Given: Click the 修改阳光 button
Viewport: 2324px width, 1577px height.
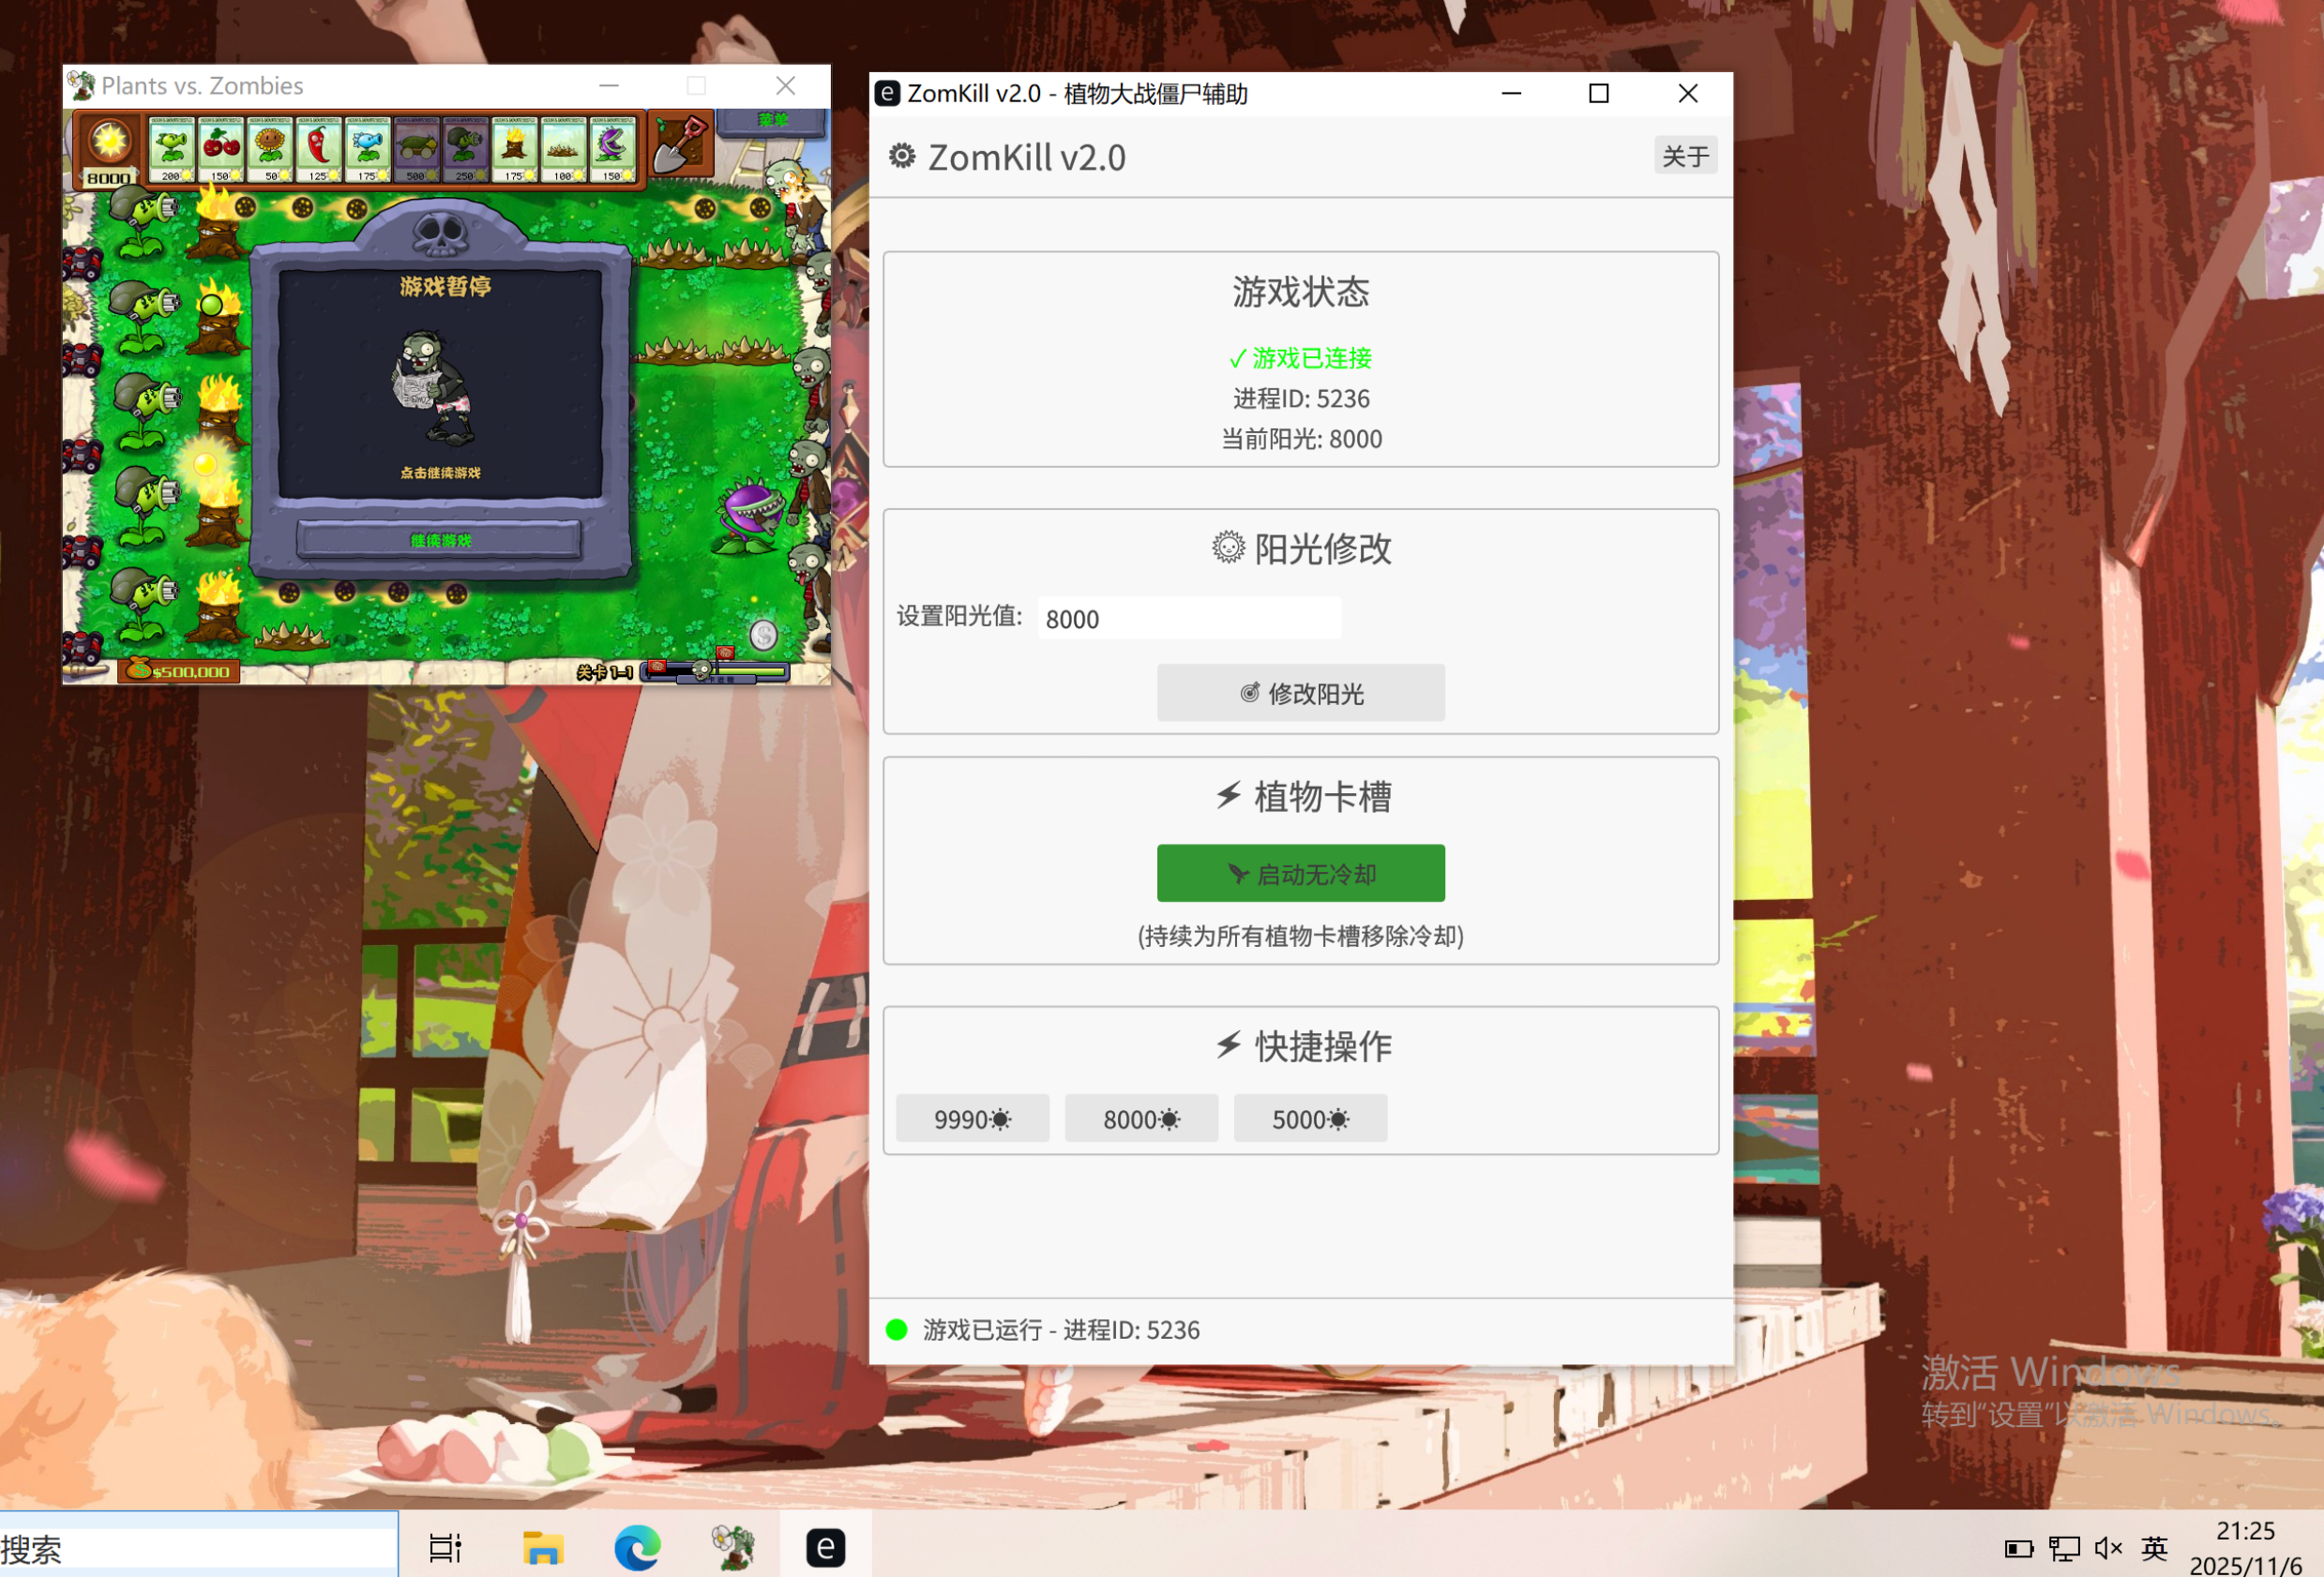Looking at the screenshot, I should [x=1300, y=693].
